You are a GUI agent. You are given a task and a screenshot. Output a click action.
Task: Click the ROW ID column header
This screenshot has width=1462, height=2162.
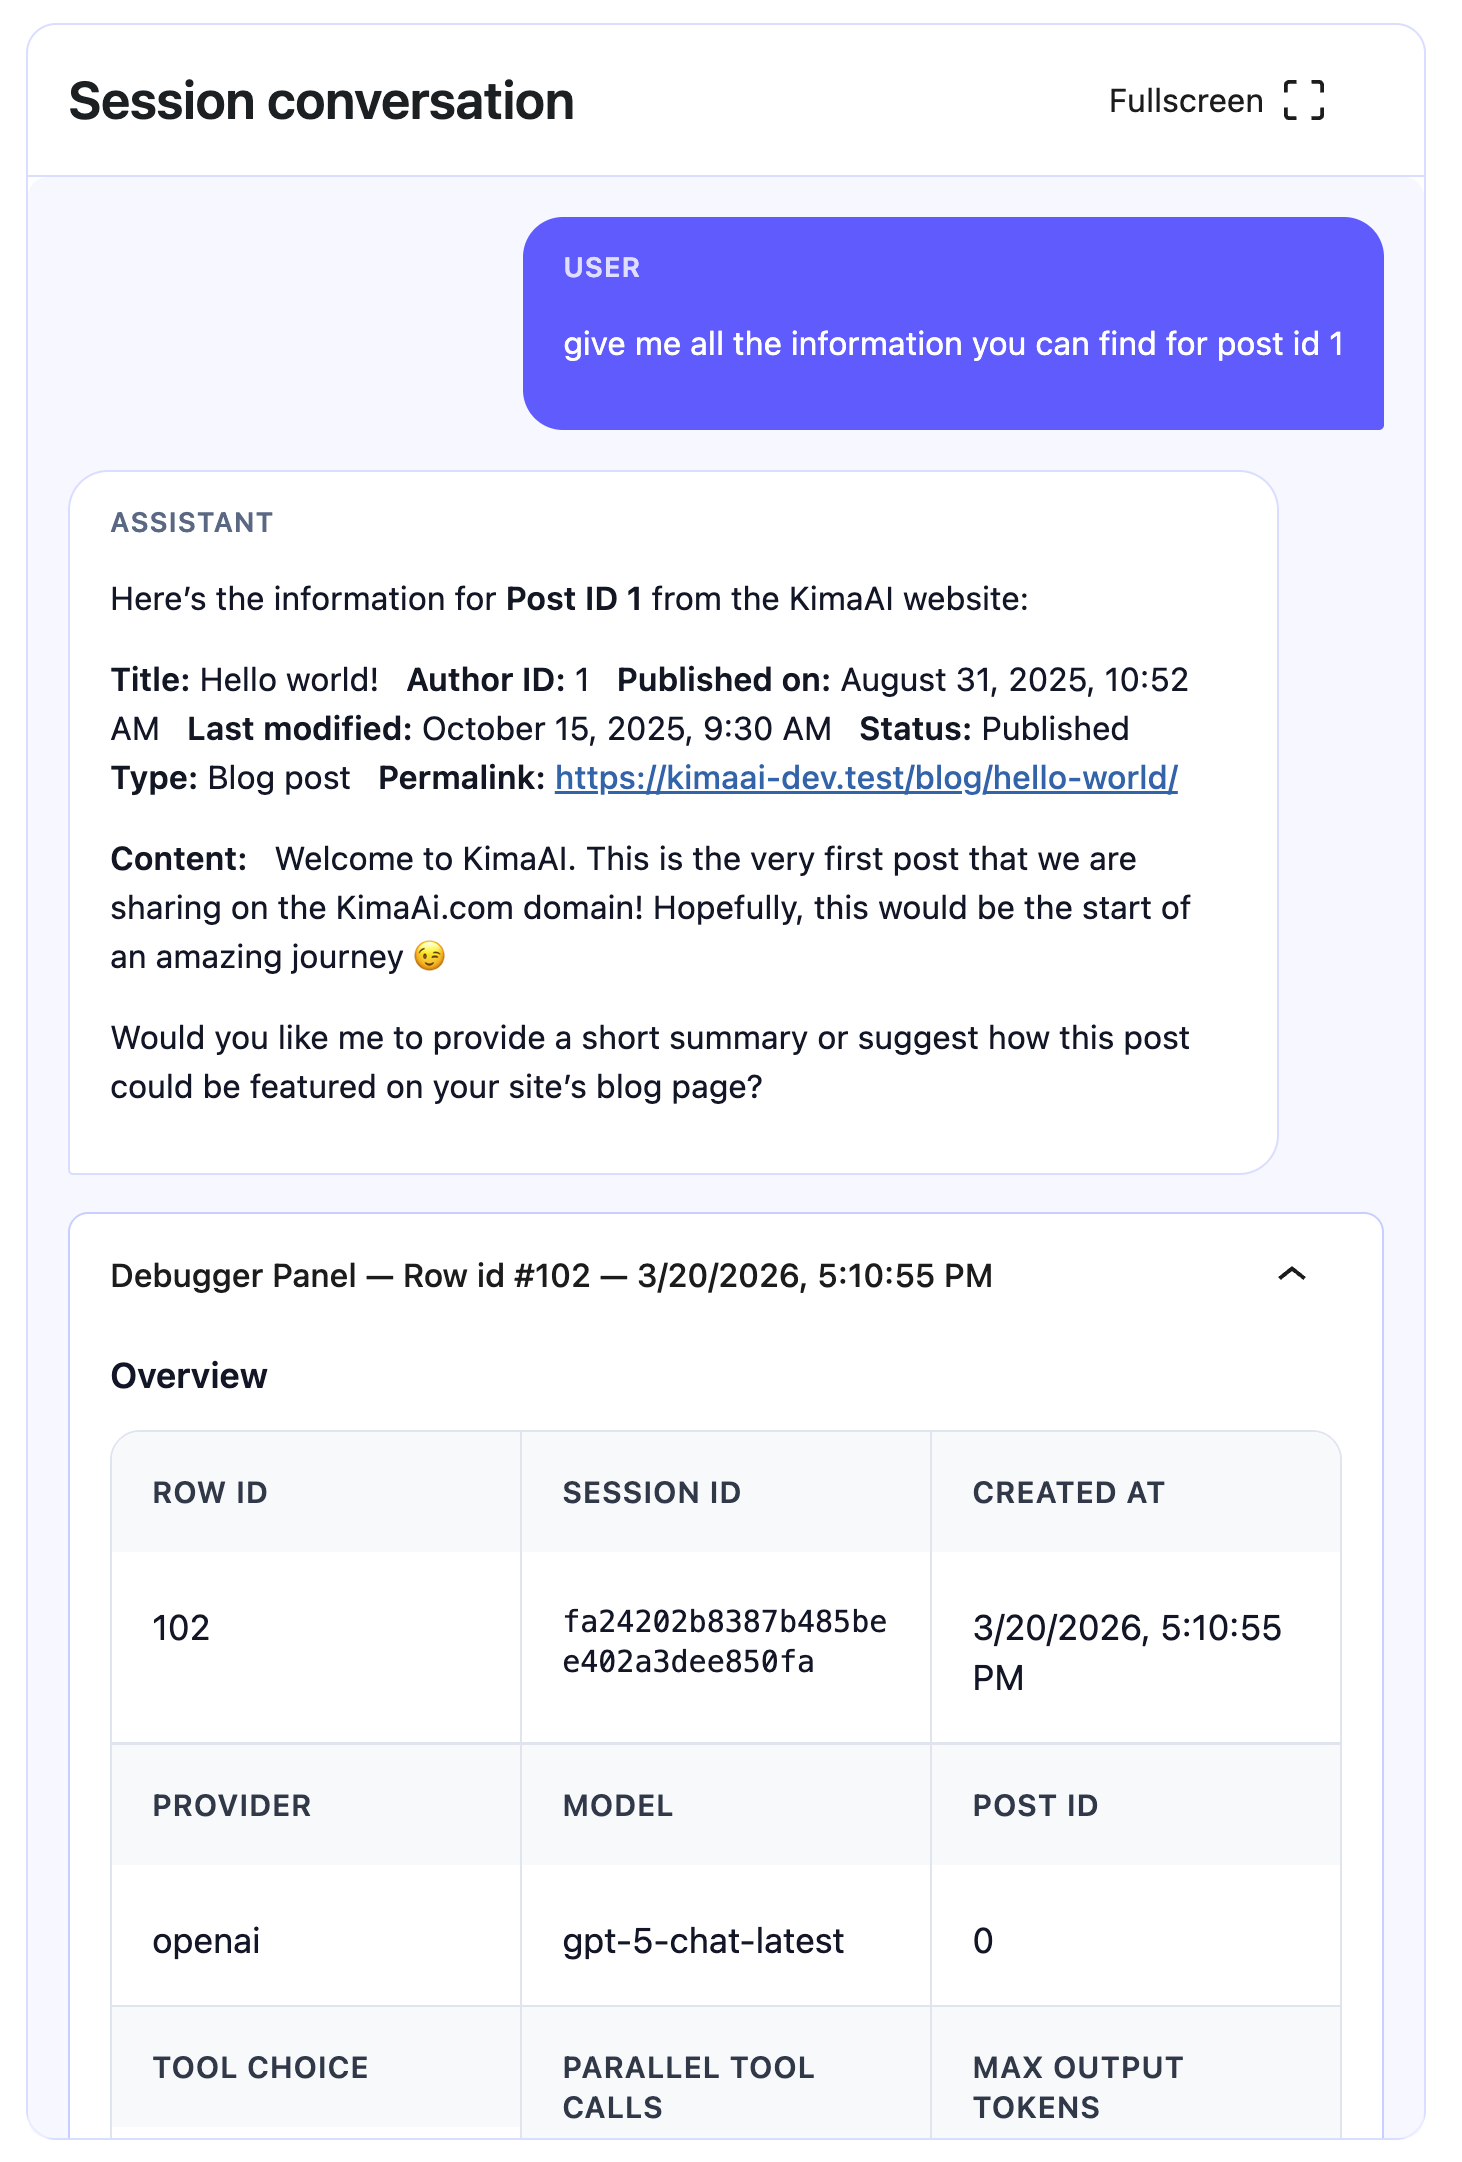pos(210,1492)
